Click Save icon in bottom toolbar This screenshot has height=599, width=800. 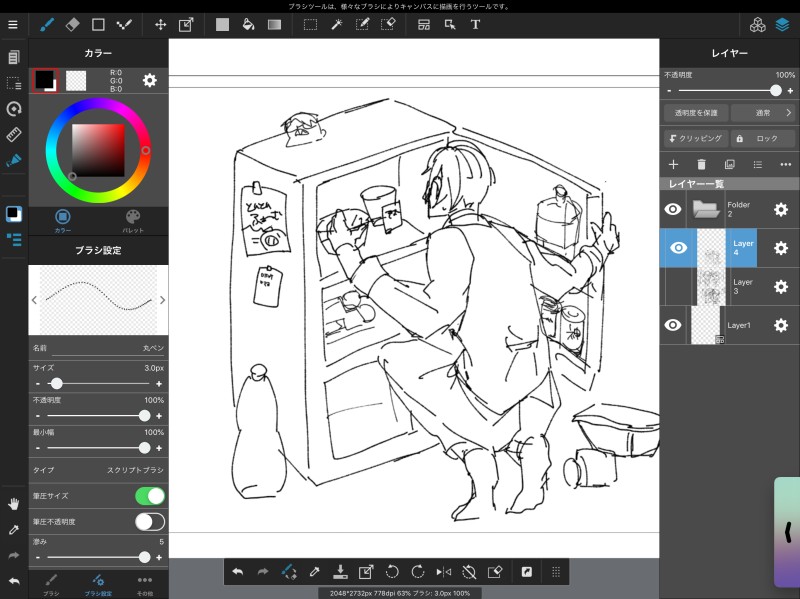pyautogui.click(x=340, y=572)
